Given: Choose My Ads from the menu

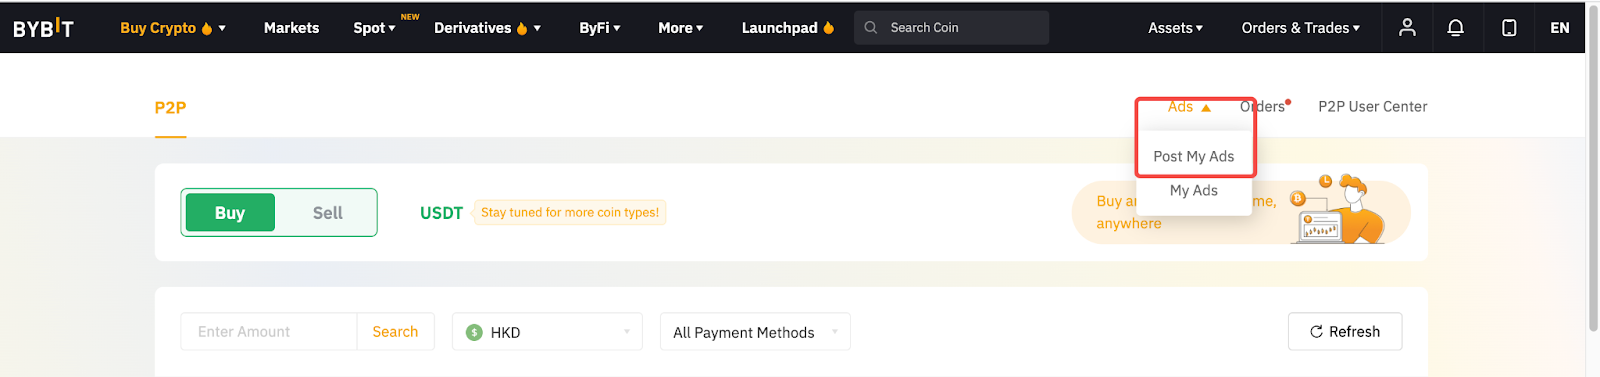Looking at the screenshot, I should click(1194, 190).
